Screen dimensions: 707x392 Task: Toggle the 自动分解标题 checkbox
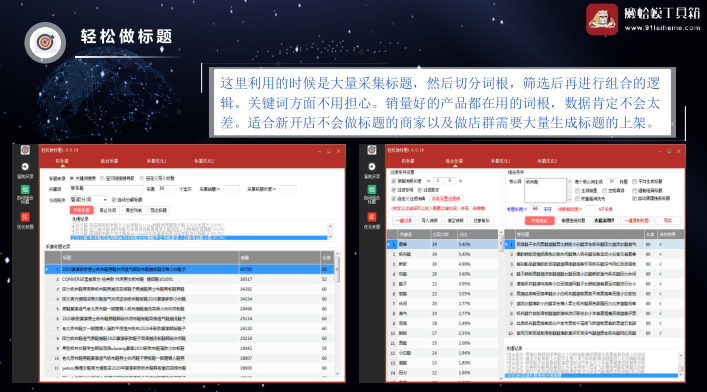point(114,199)
